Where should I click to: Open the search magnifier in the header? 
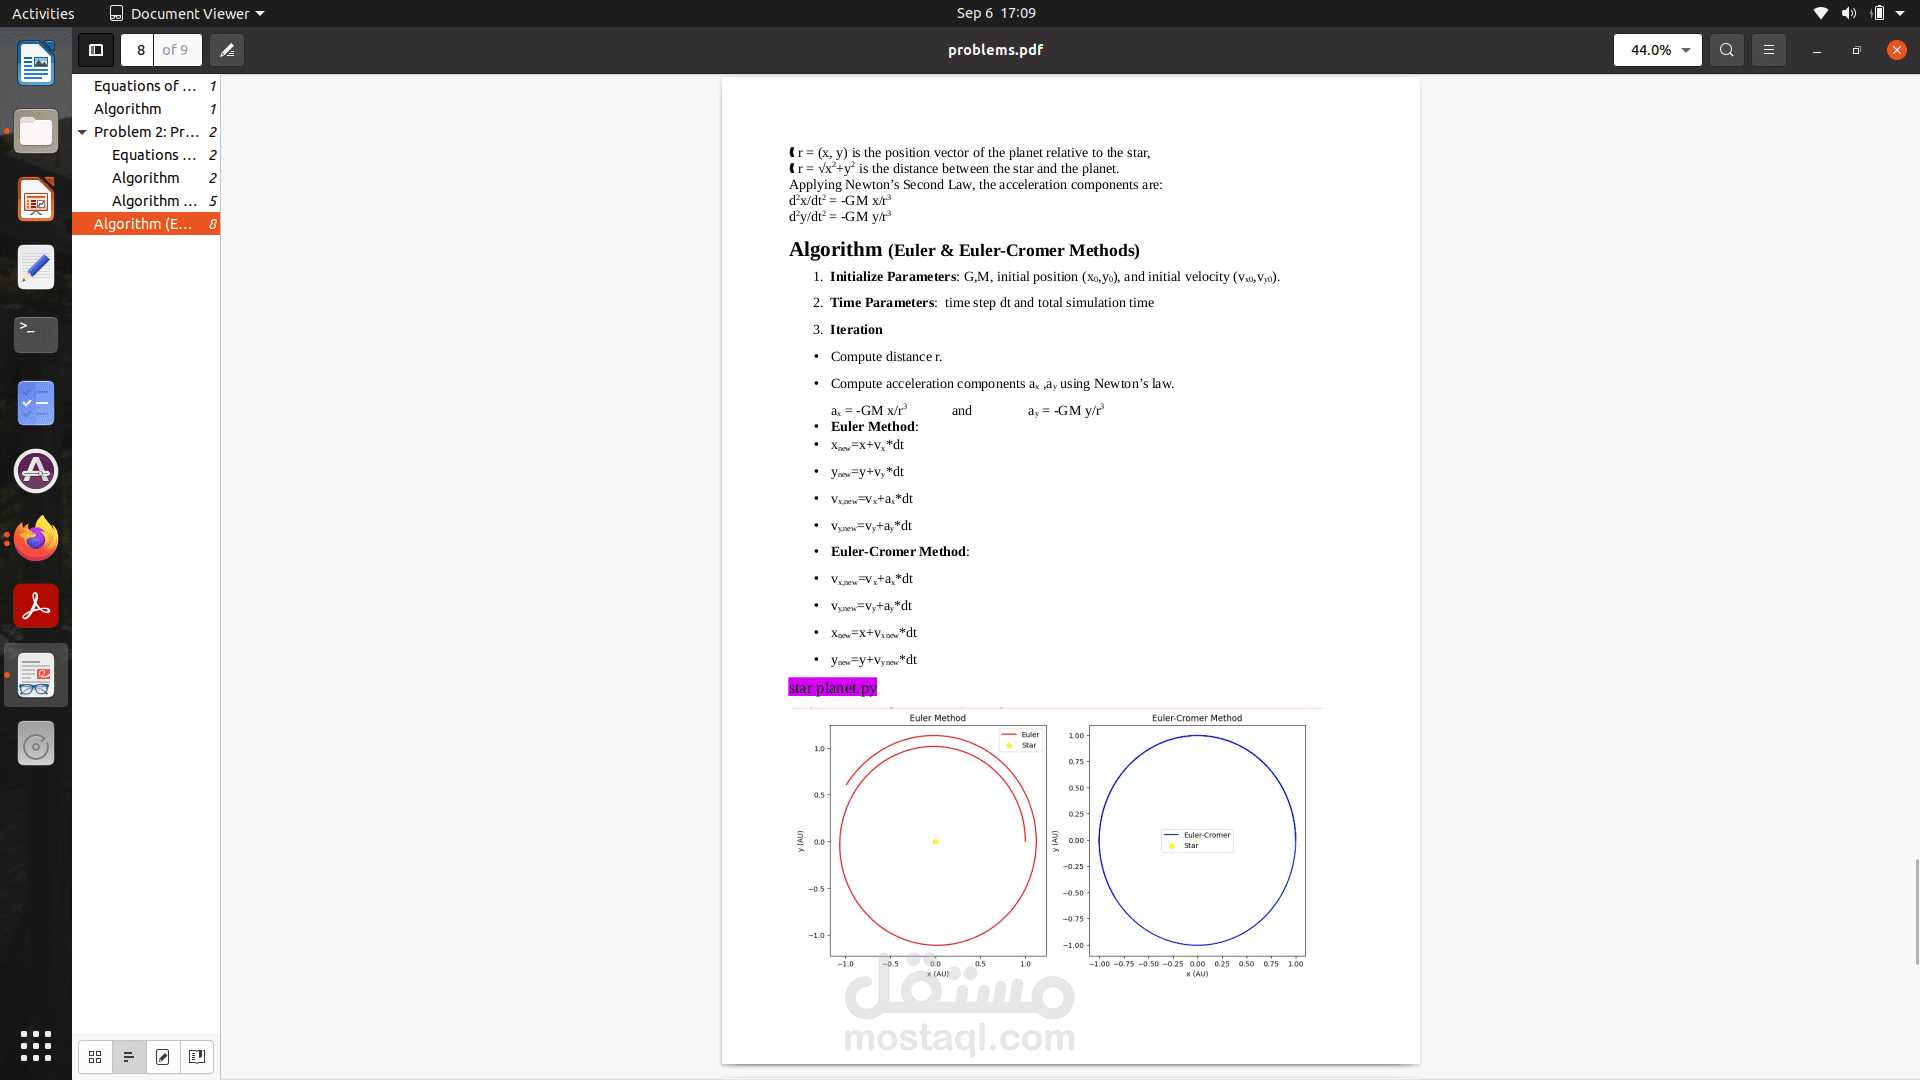1726,50
